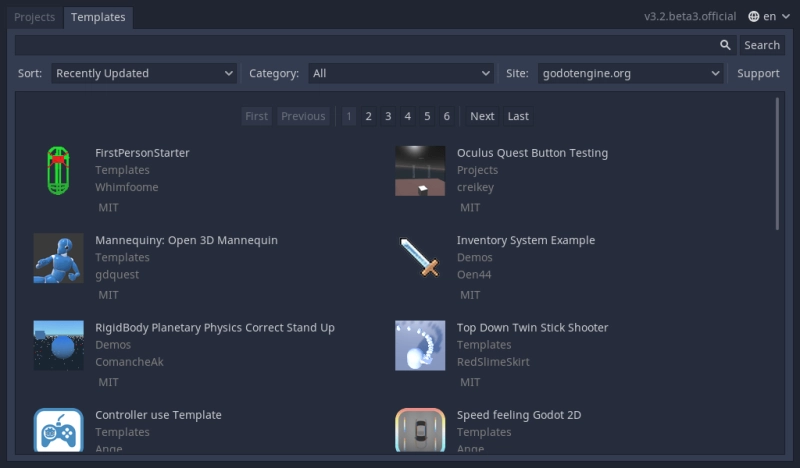This screenshot has height=468, width=800.
Task: Go to page 2
Action: coord(368,116)
